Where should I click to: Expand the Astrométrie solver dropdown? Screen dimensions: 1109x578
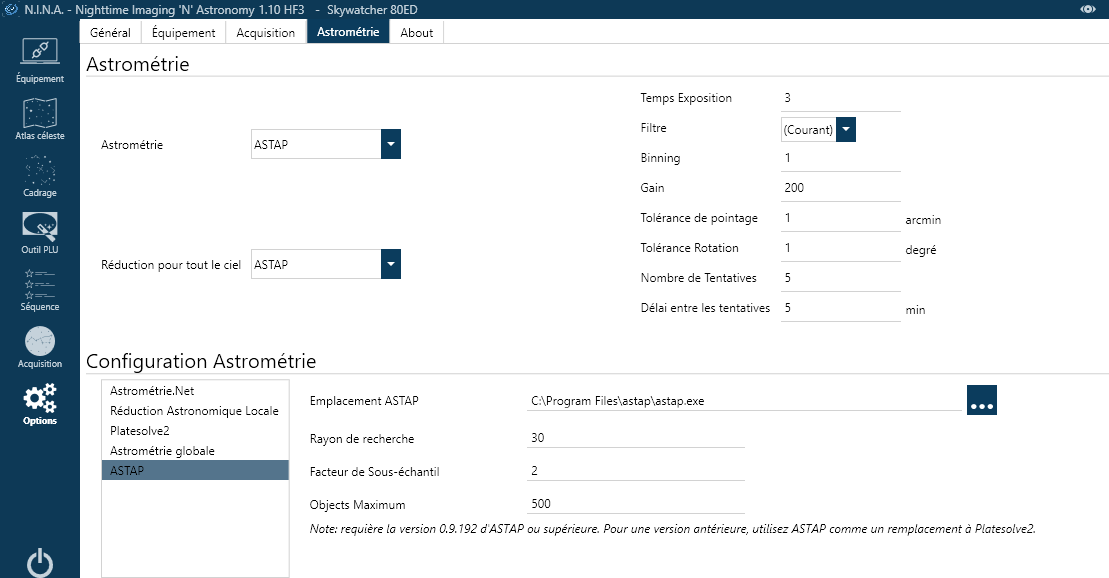pos(390,144)
